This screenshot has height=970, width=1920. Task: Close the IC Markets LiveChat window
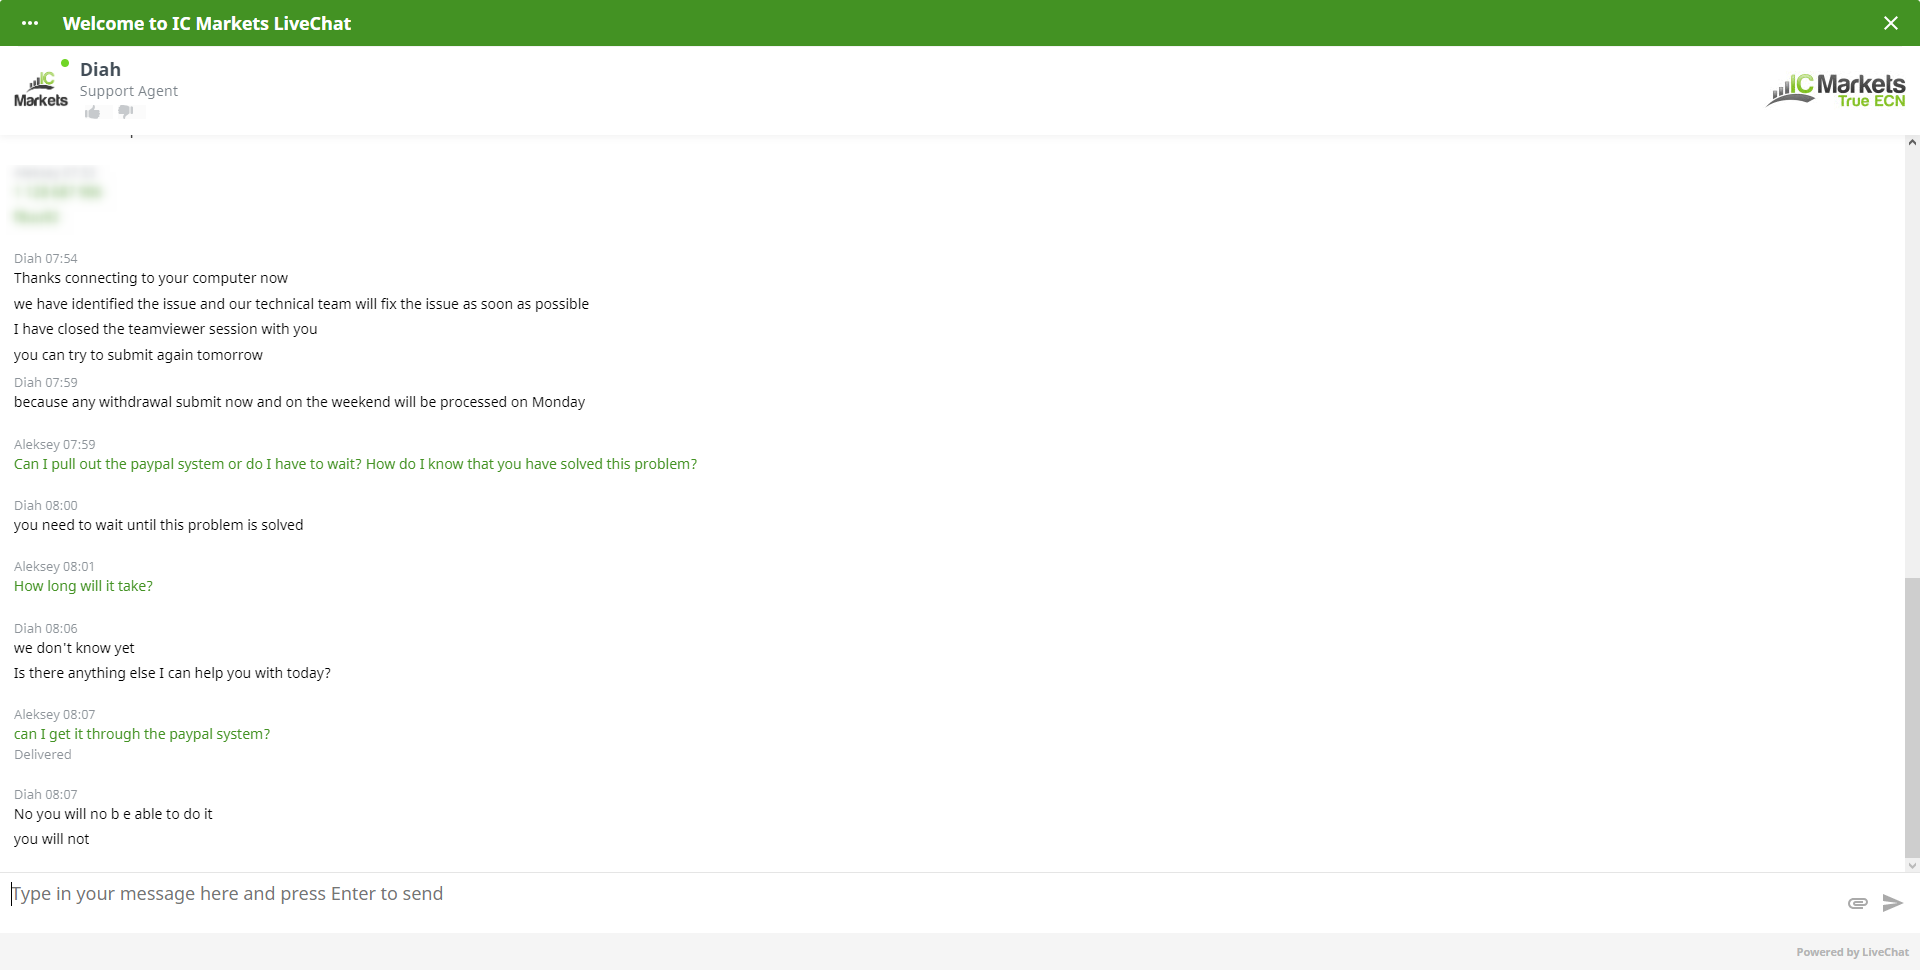(1890, 23)
